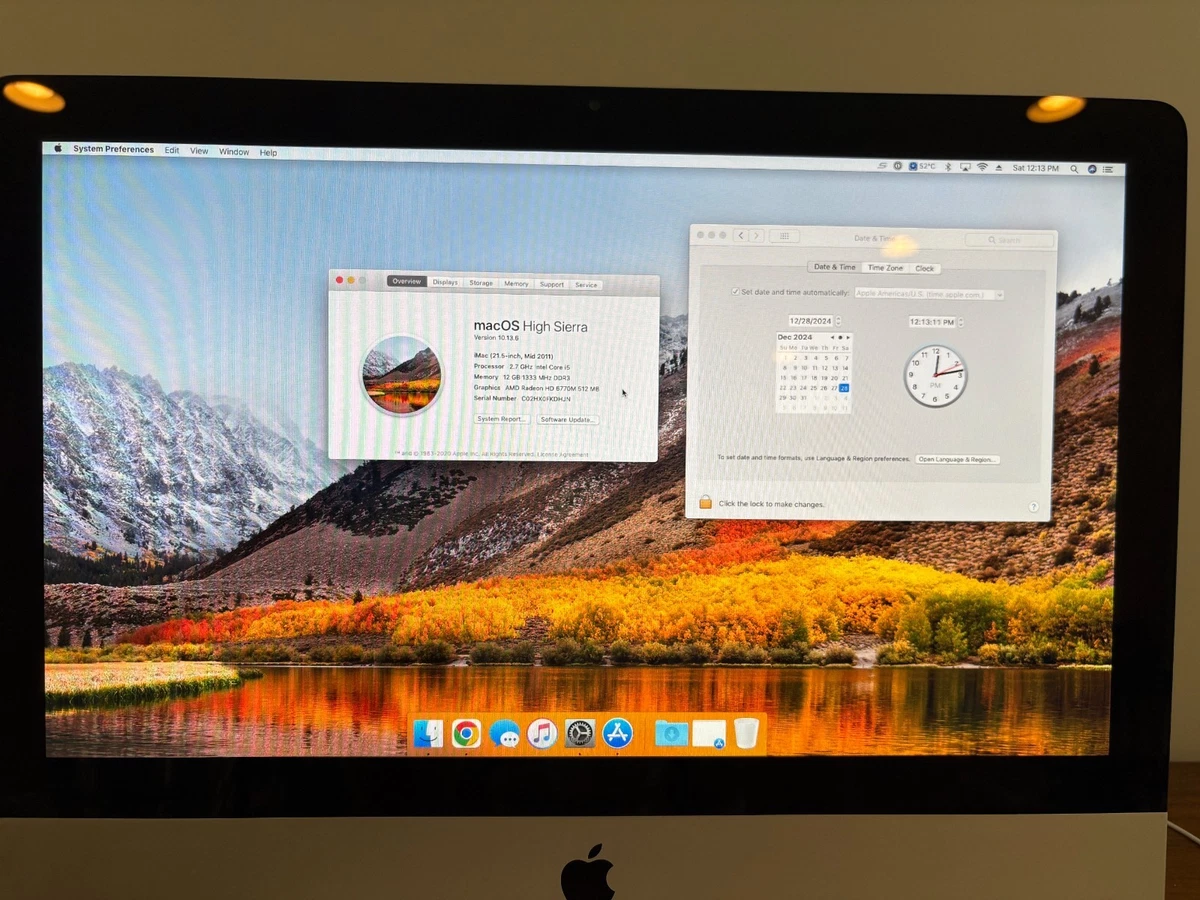
Task: Click the lock to make changes
Action: pyautogui.click(x=705, y=502)
